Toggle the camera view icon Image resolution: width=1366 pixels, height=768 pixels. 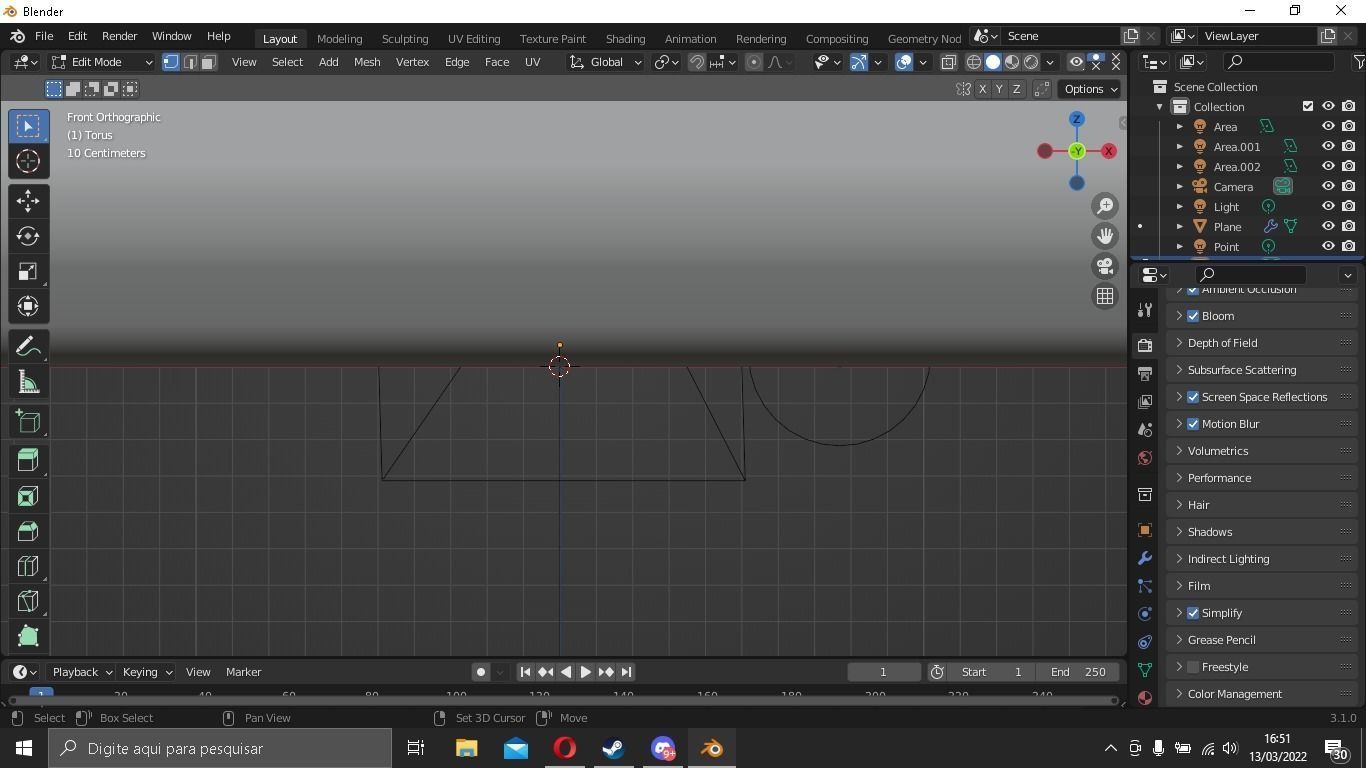point(1105,266)
